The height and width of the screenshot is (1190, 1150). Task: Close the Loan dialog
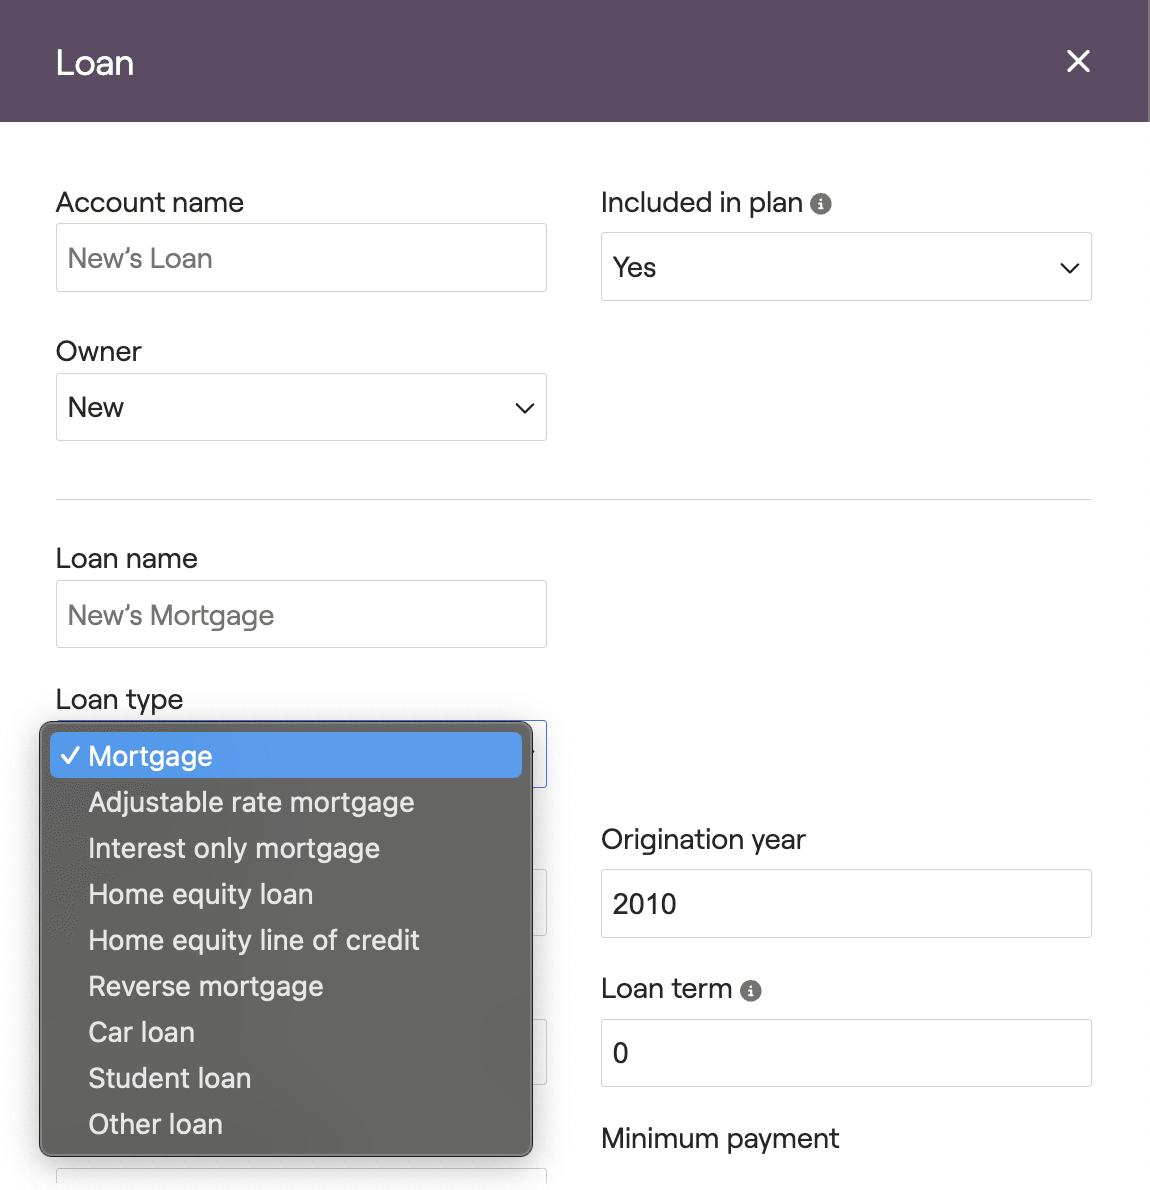coord(1078,61)
